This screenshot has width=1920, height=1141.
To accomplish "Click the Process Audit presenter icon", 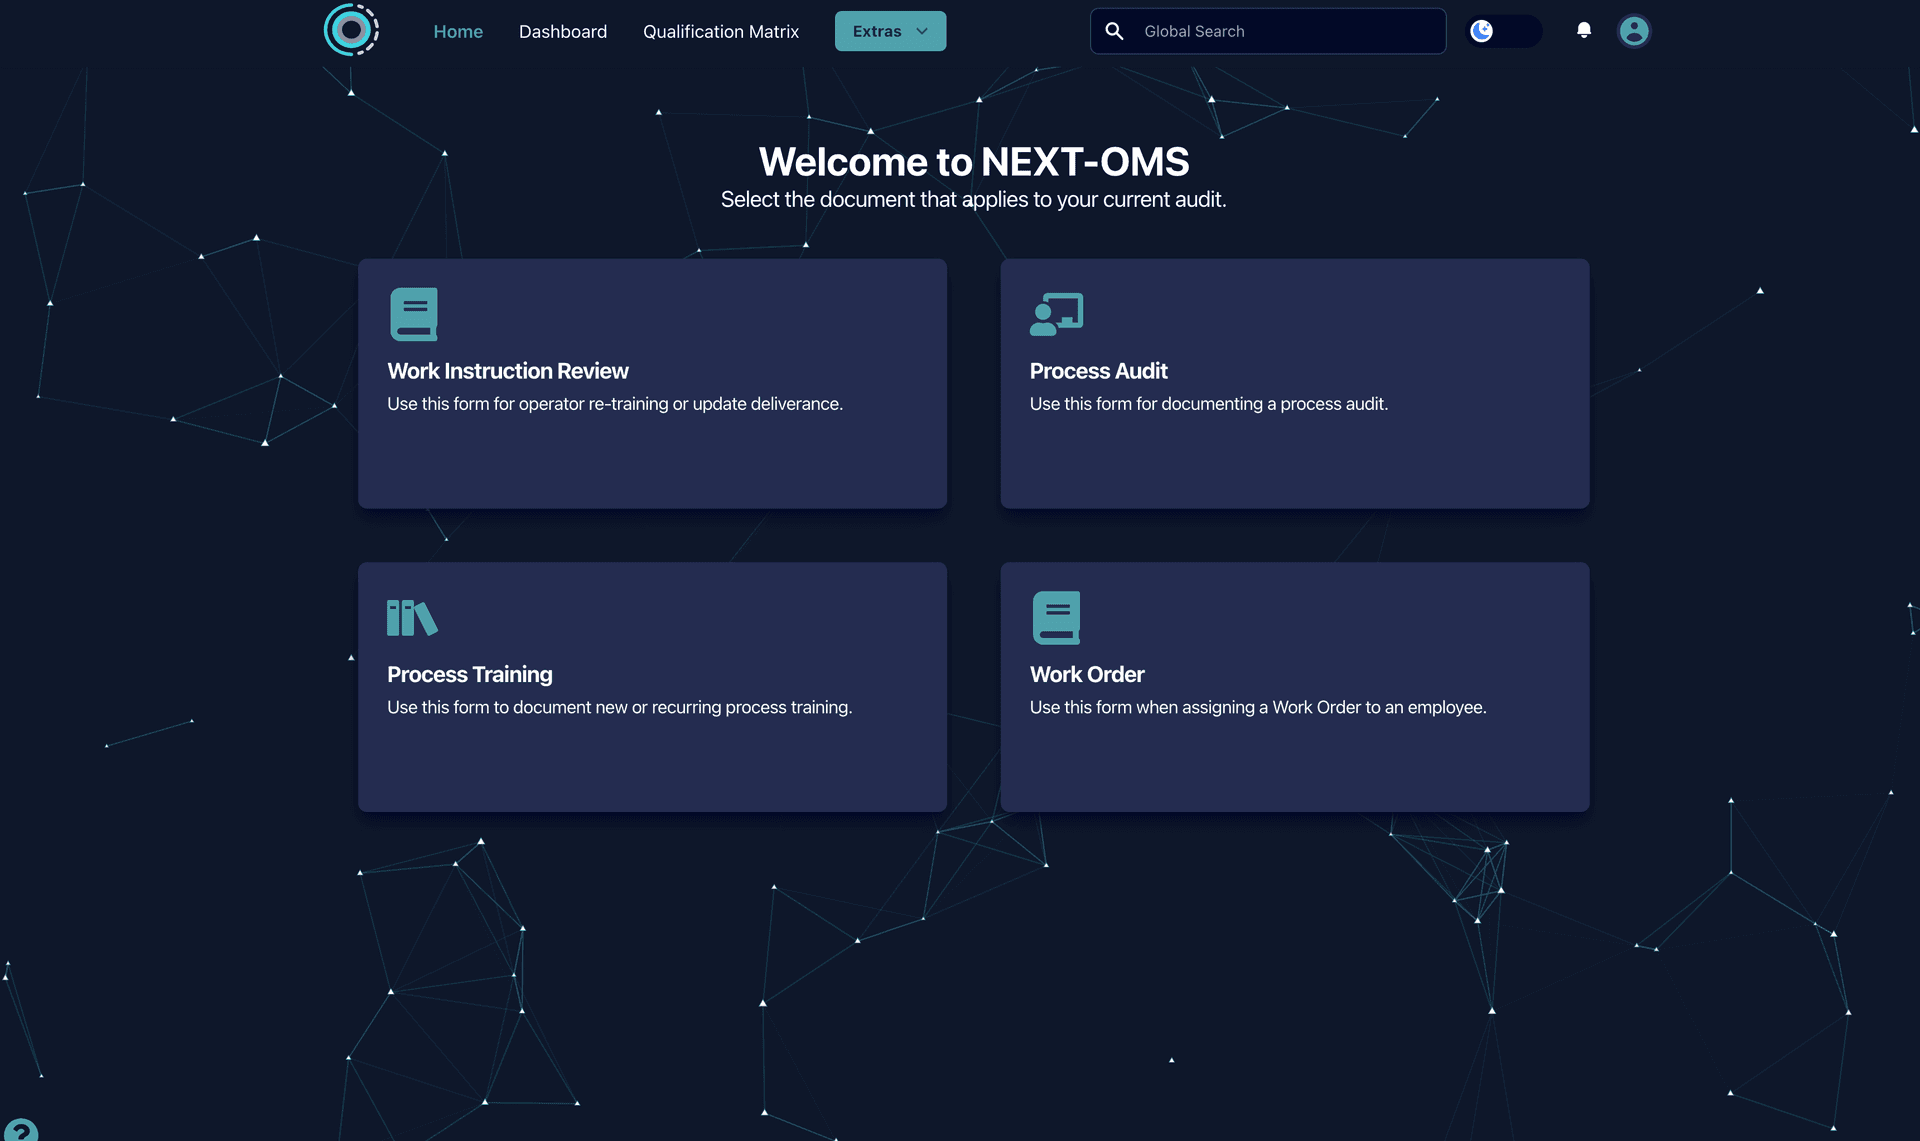I will (x=1056, y=314).
